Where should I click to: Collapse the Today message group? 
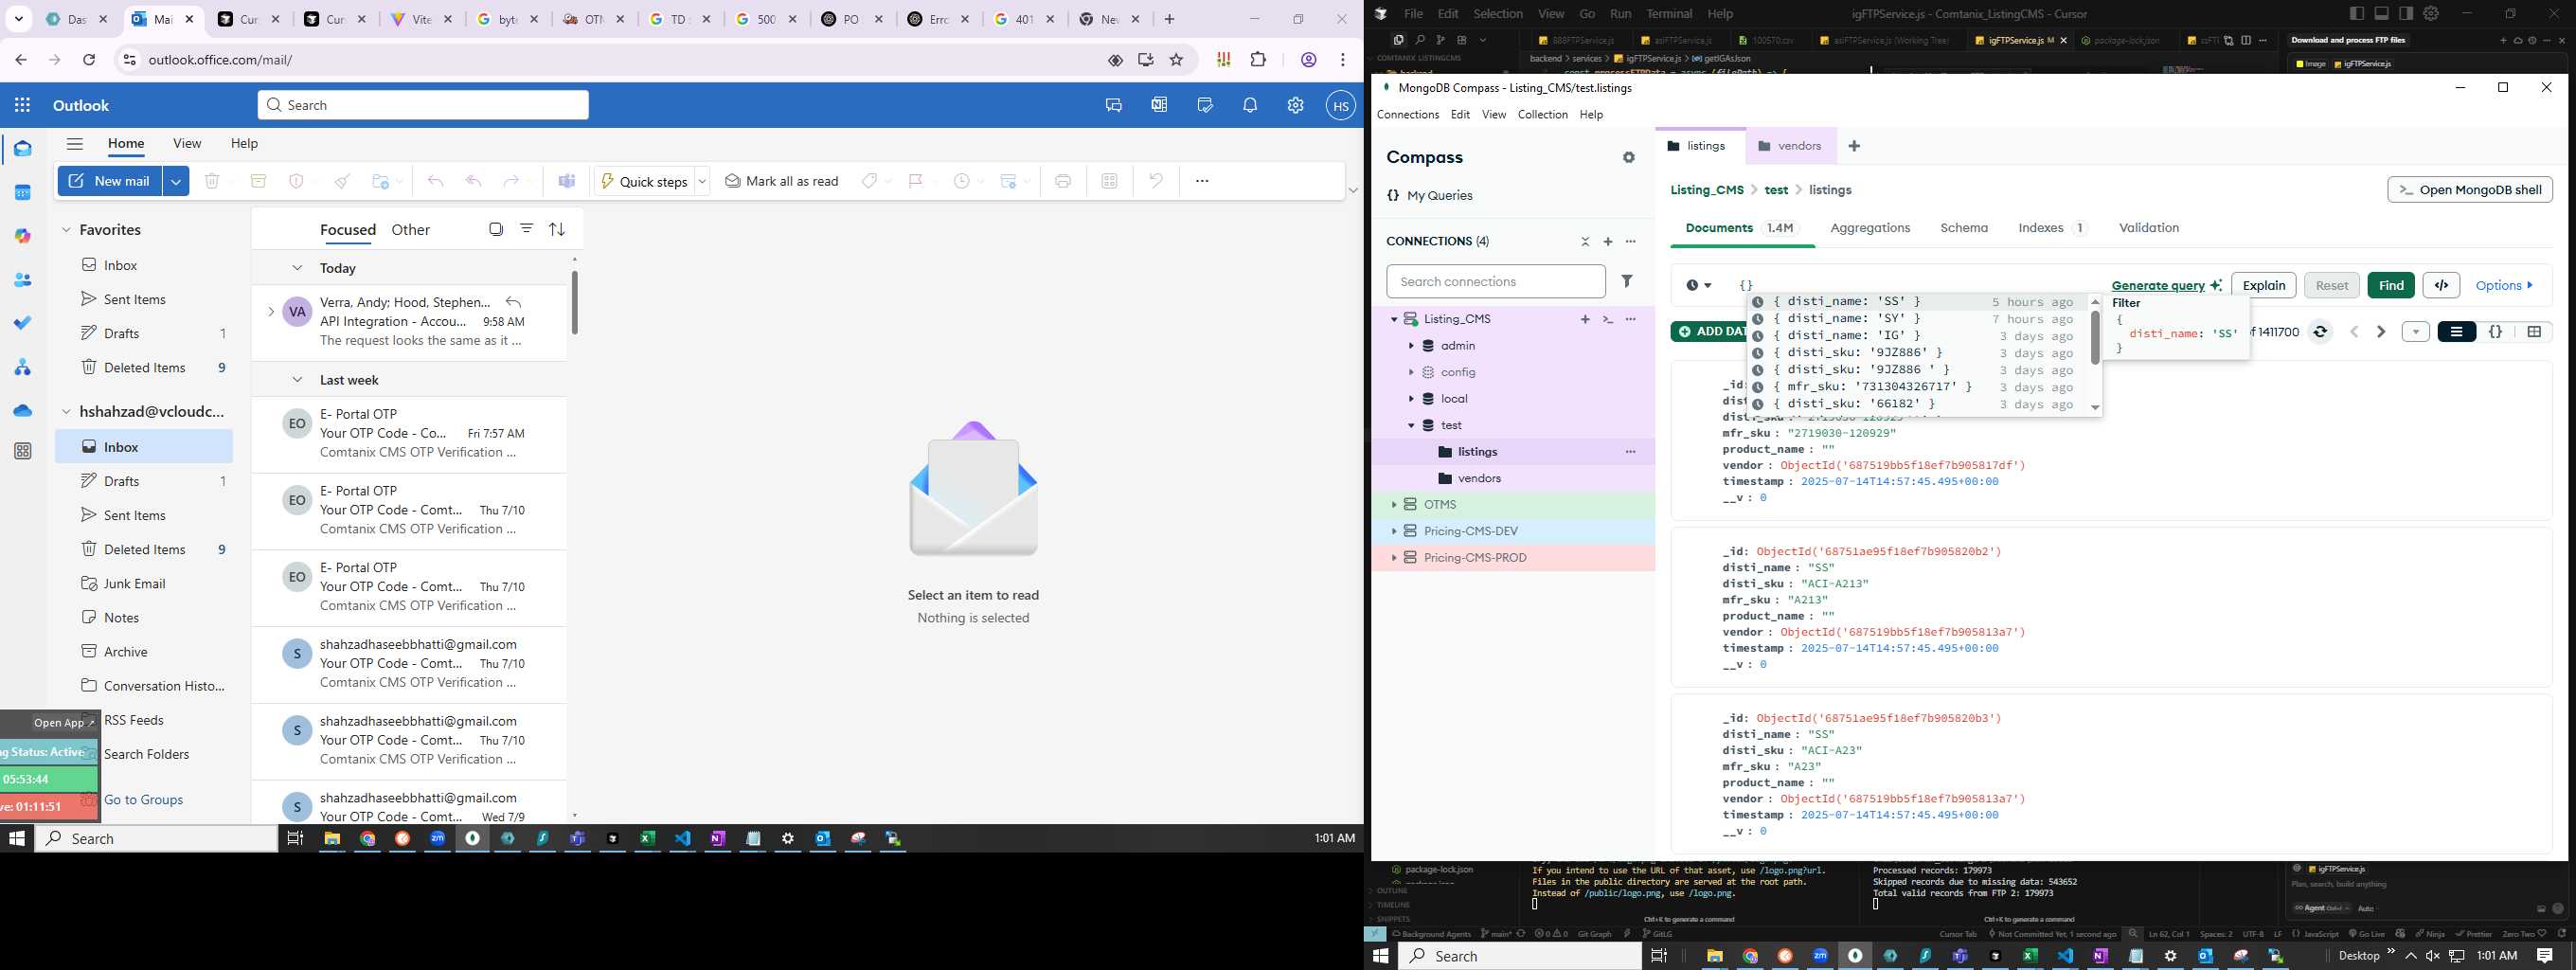pos(297,268)
